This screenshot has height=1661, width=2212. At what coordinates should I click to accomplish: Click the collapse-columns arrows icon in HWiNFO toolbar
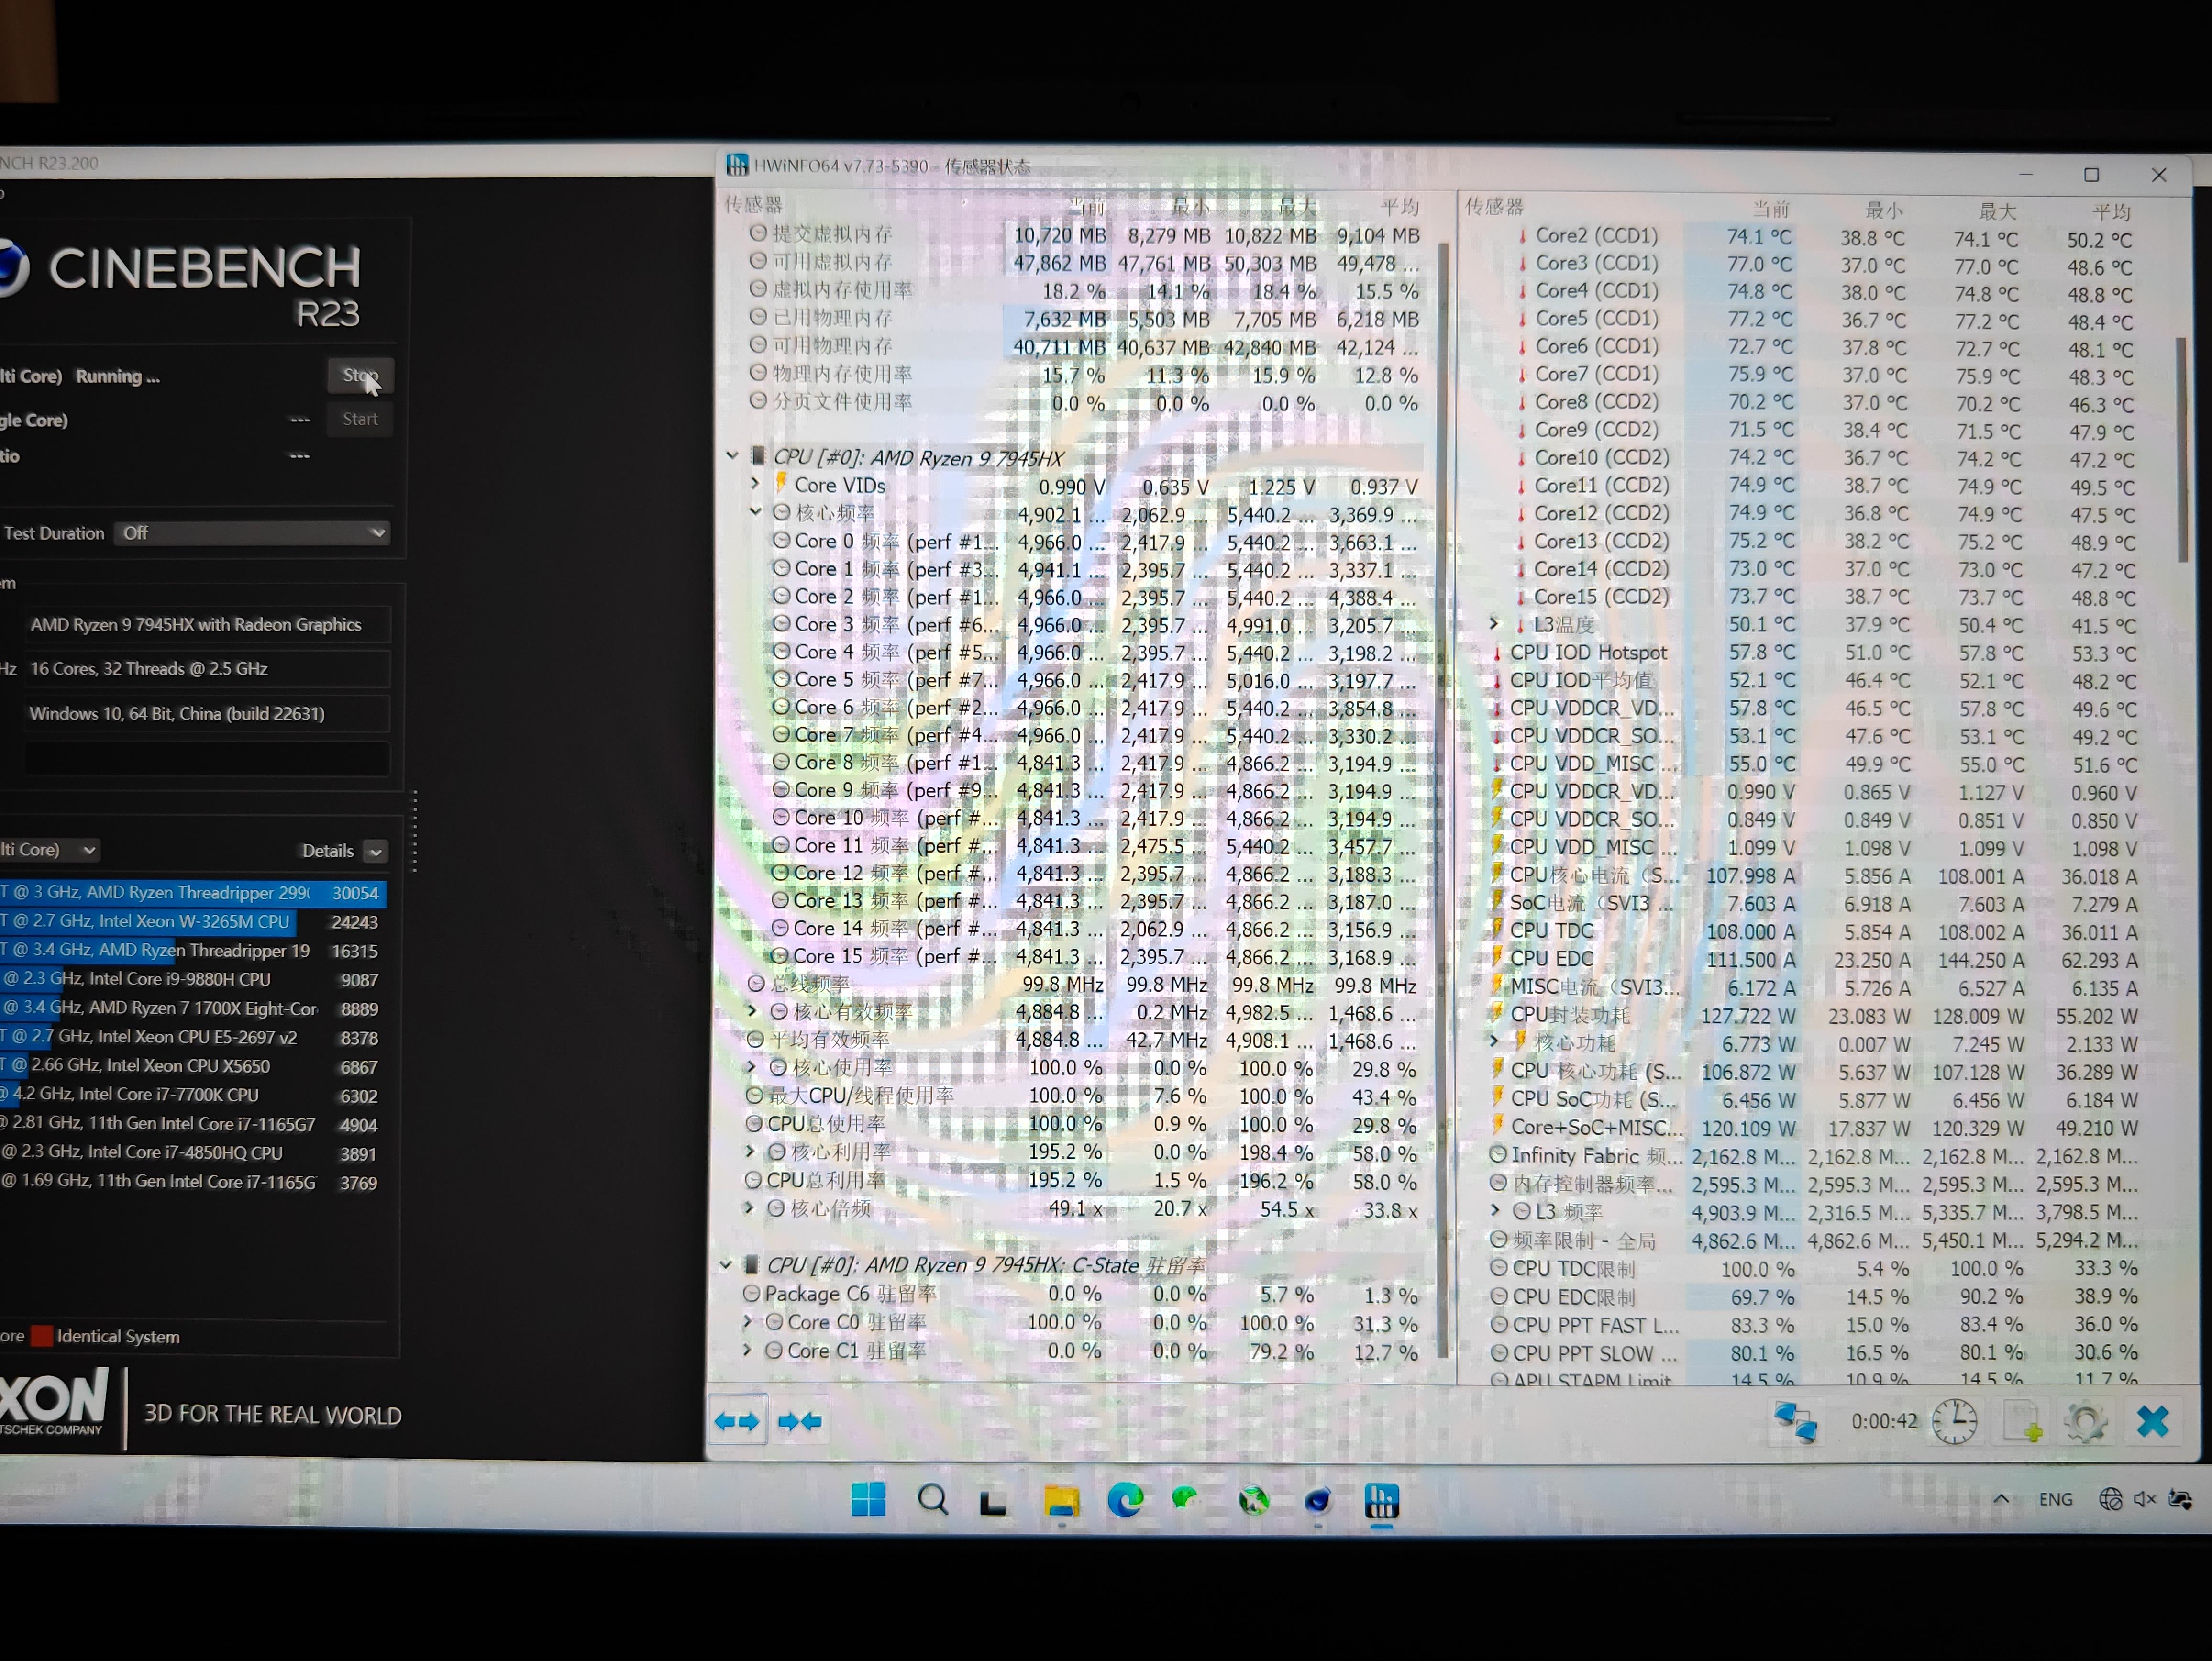[x=799, y=1421]
